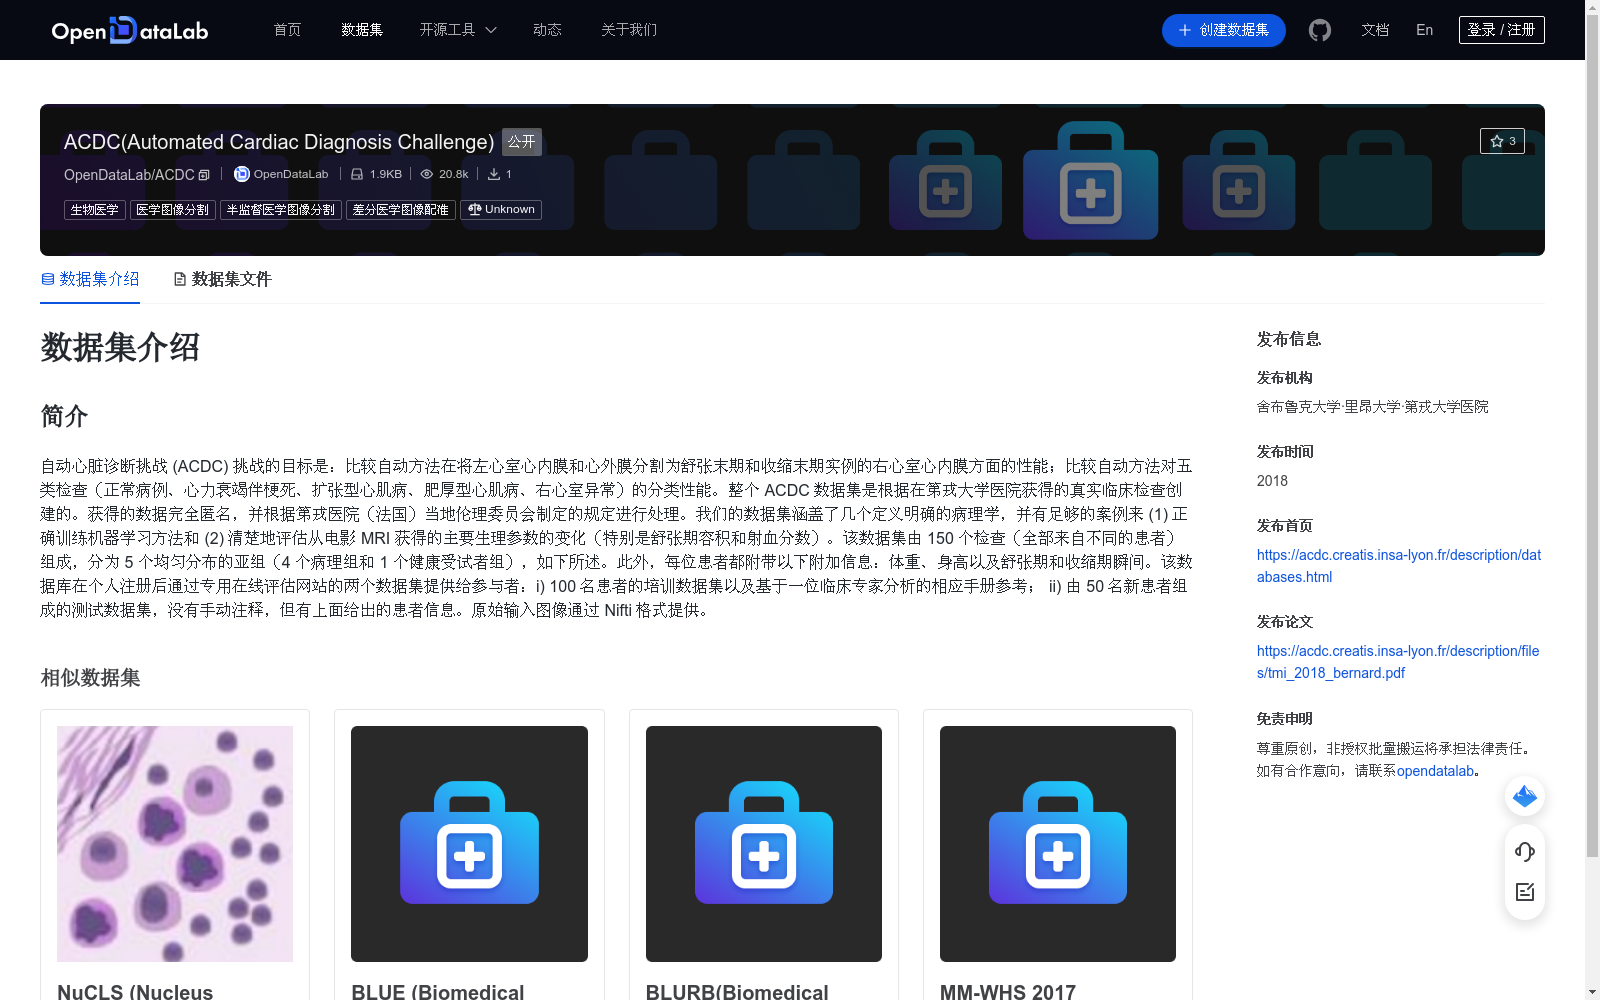1600x1000 pixels.
Task: Open the OpenDataLab logo homepage
Action: [130, 30]
